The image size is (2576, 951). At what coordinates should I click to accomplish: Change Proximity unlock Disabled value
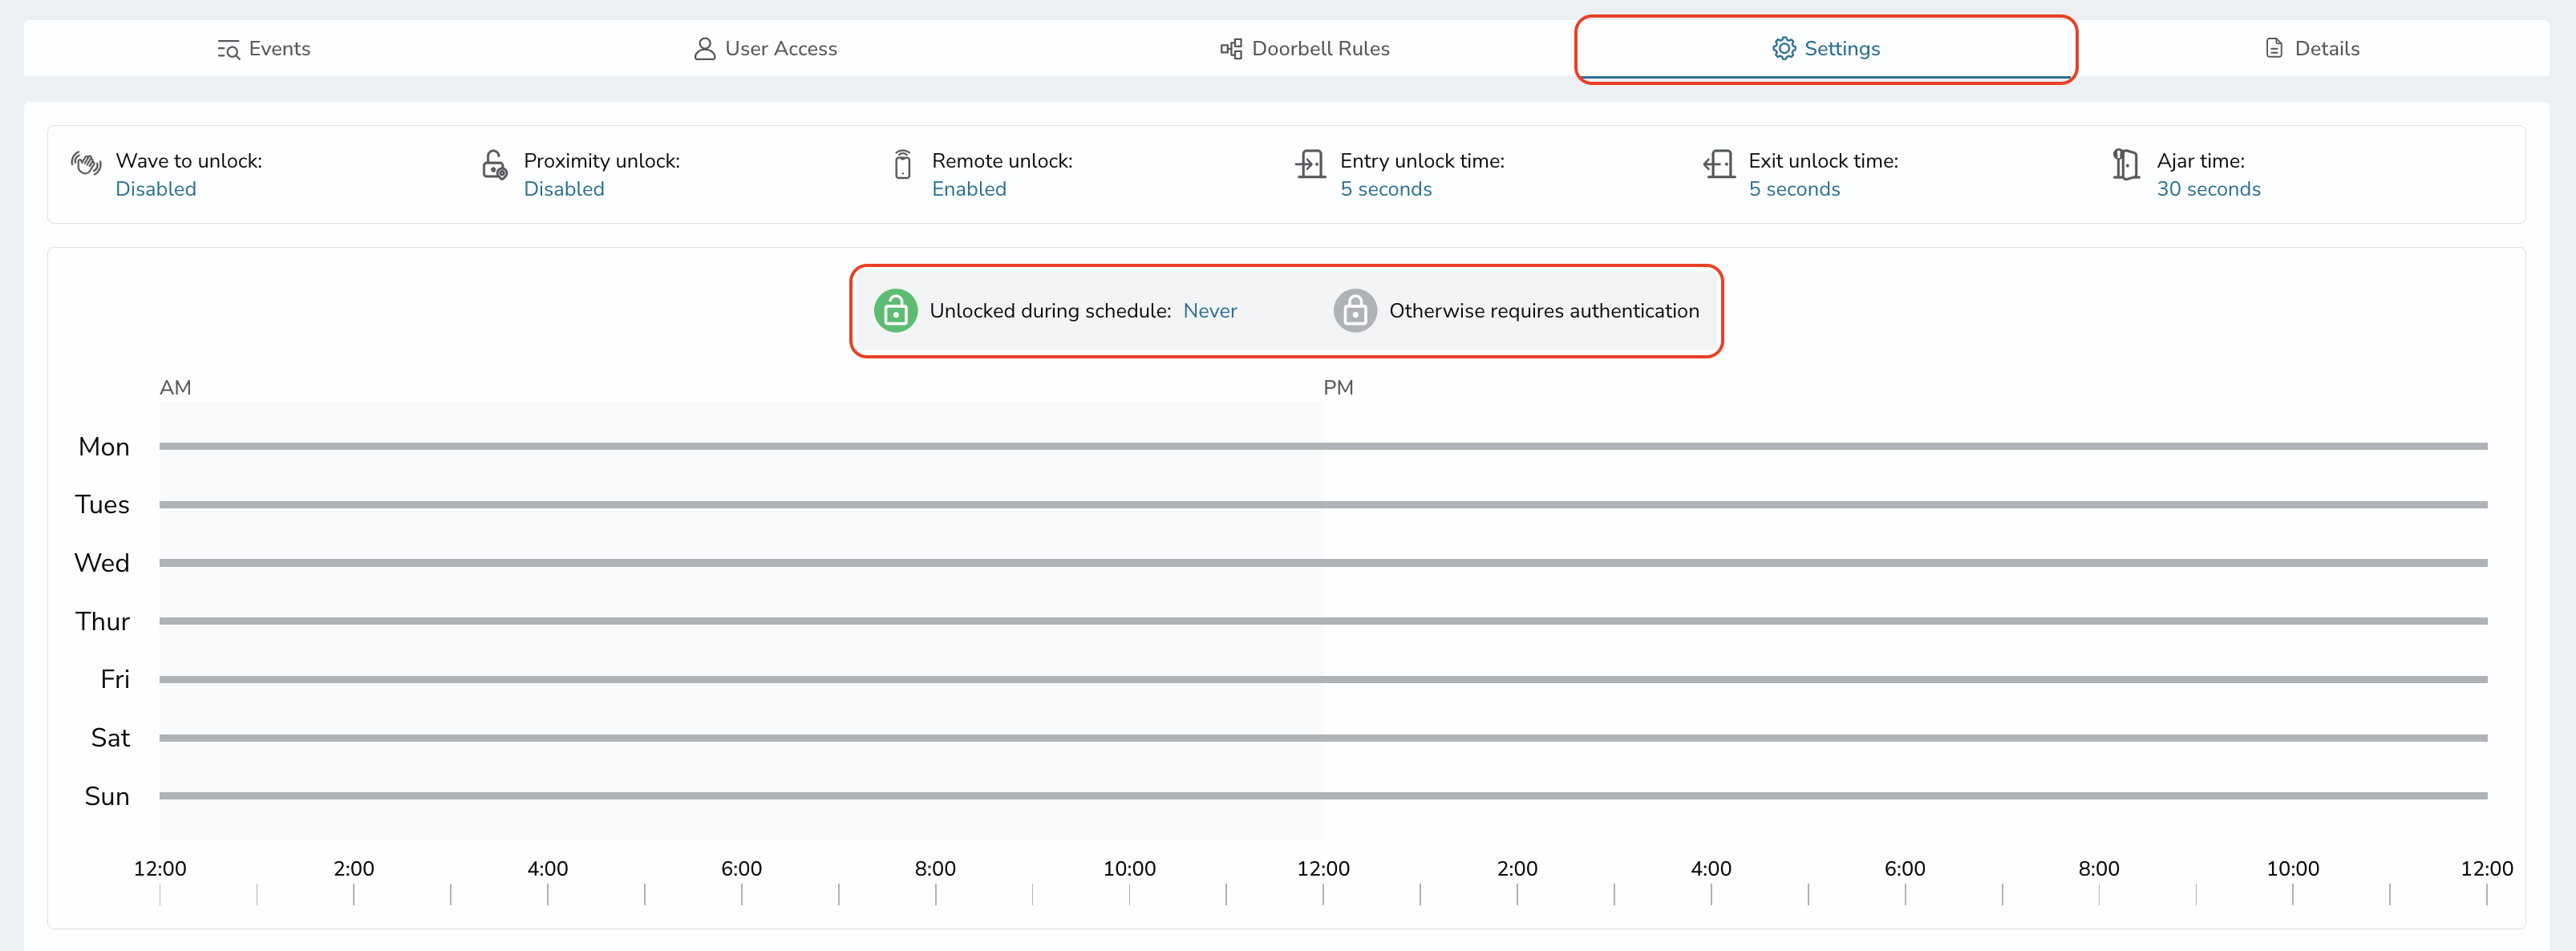click(564, 189)
